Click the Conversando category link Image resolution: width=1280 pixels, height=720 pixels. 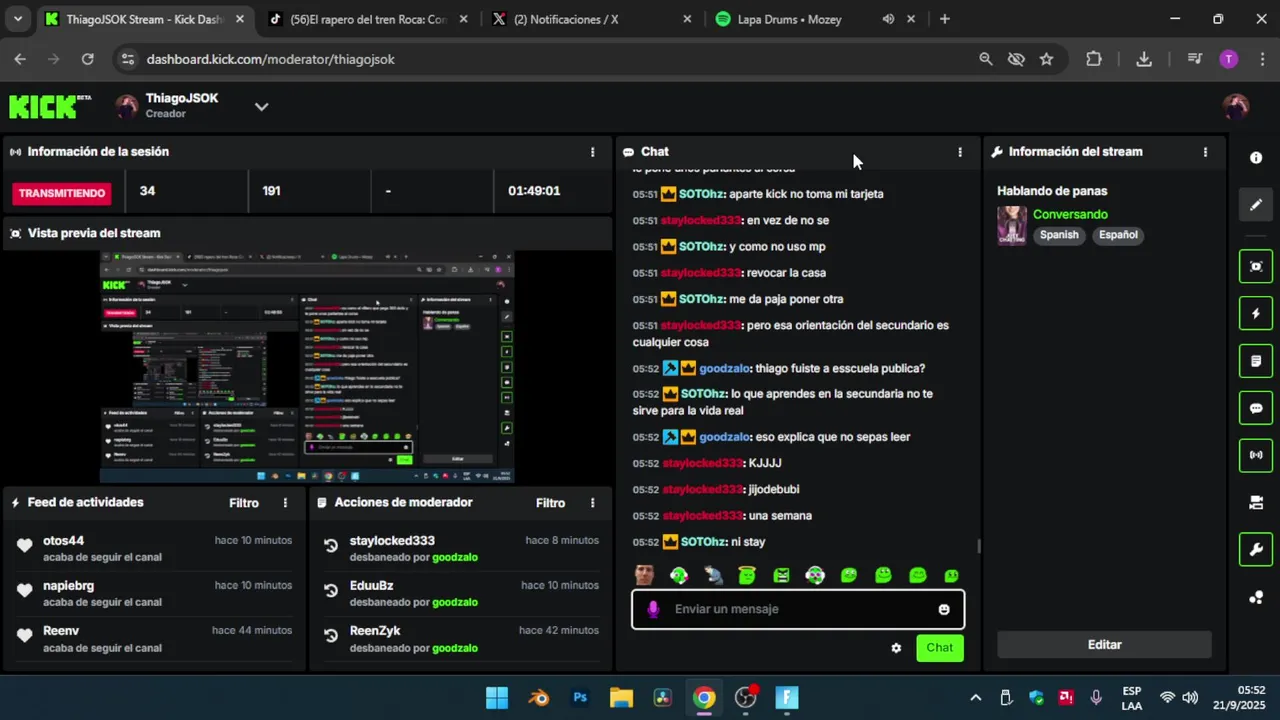coord(1070,214)
